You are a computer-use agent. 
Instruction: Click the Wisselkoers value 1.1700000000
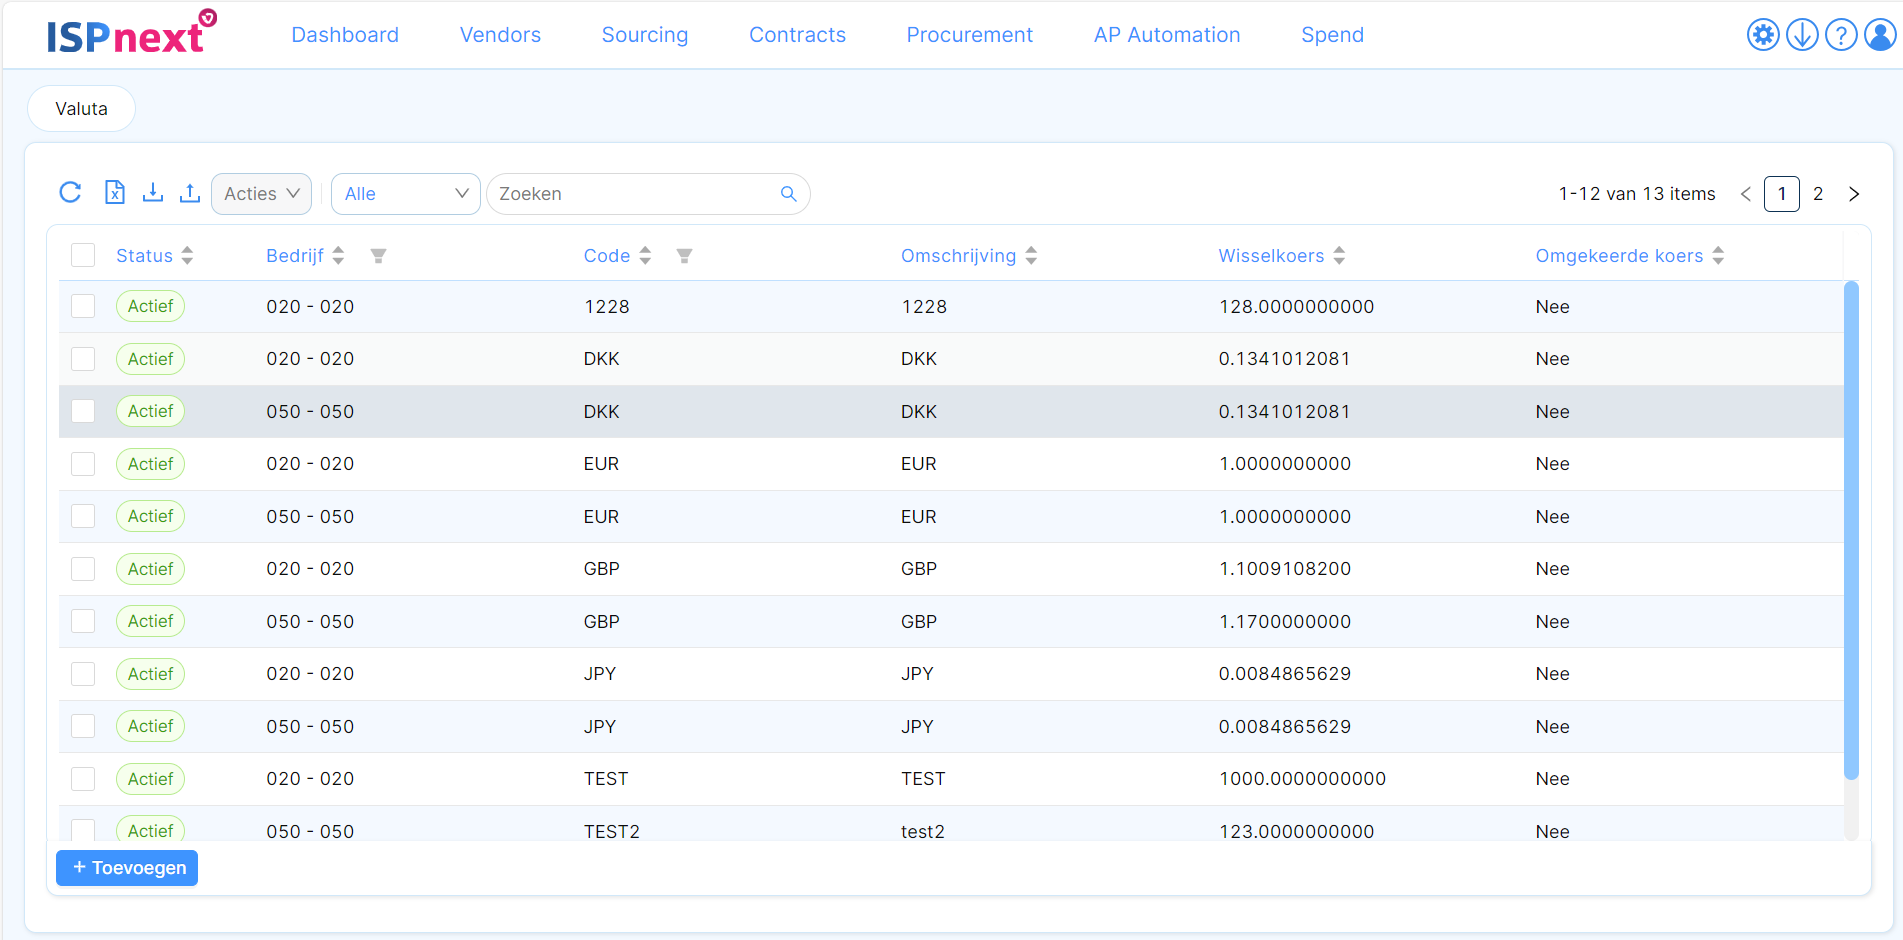coord(1285,622)
